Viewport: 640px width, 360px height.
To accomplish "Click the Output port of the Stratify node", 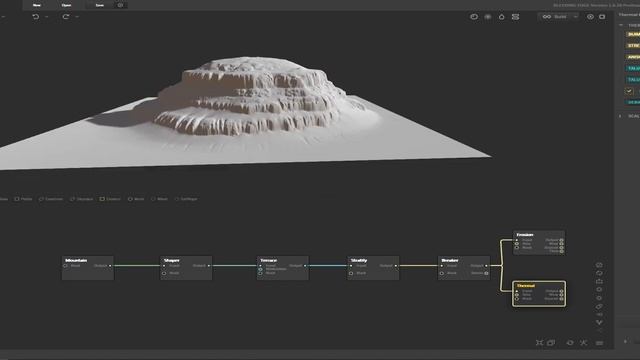I will pos(396,266).
